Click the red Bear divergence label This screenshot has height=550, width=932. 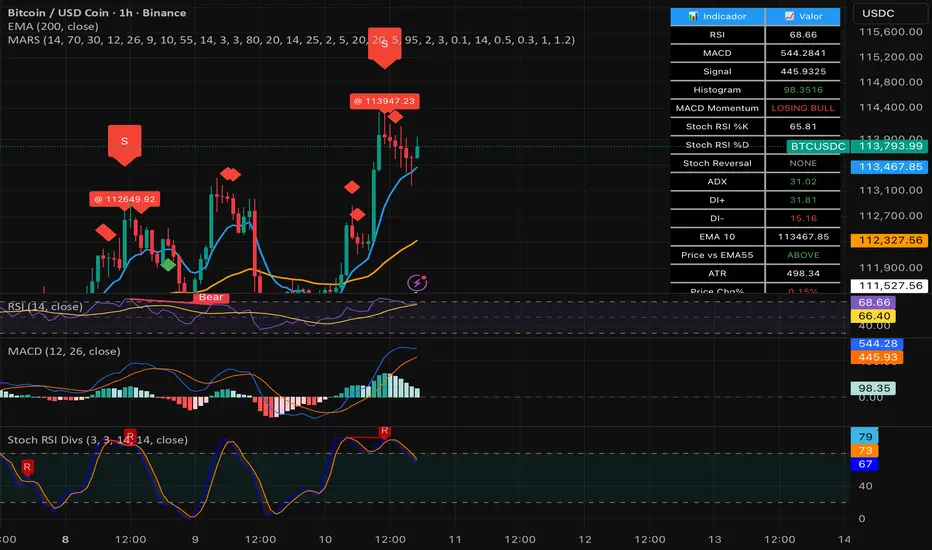pos(211,297)
